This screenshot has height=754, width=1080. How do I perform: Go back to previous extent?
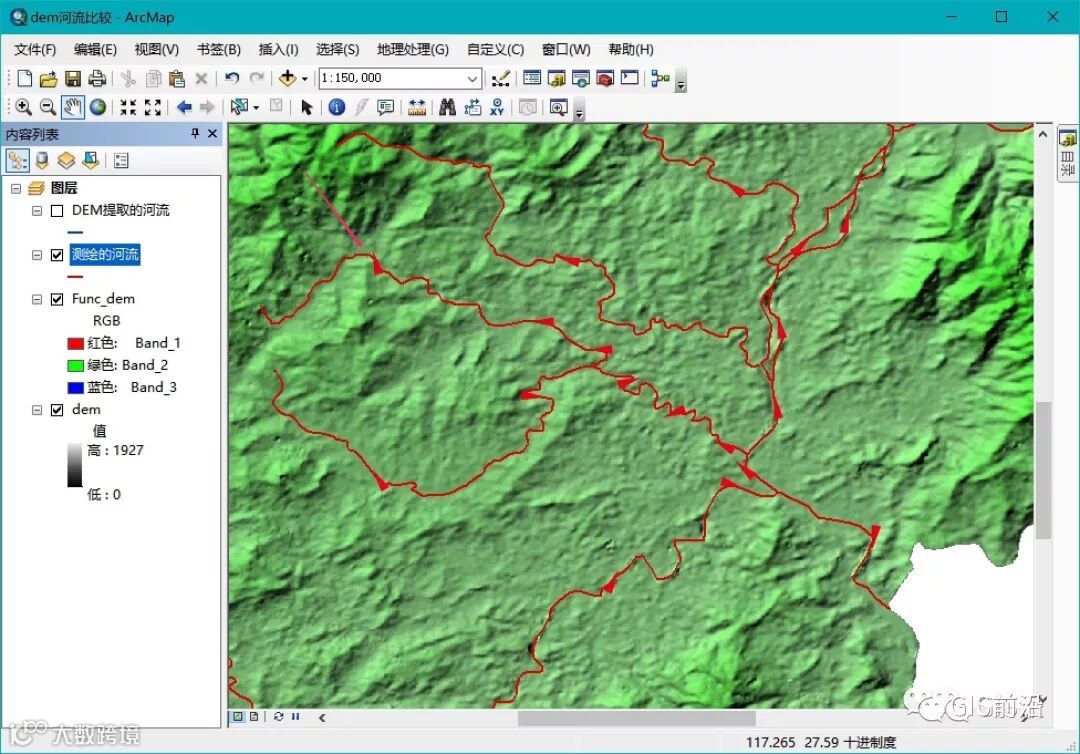pyautogui.click(x=184, y=107)
